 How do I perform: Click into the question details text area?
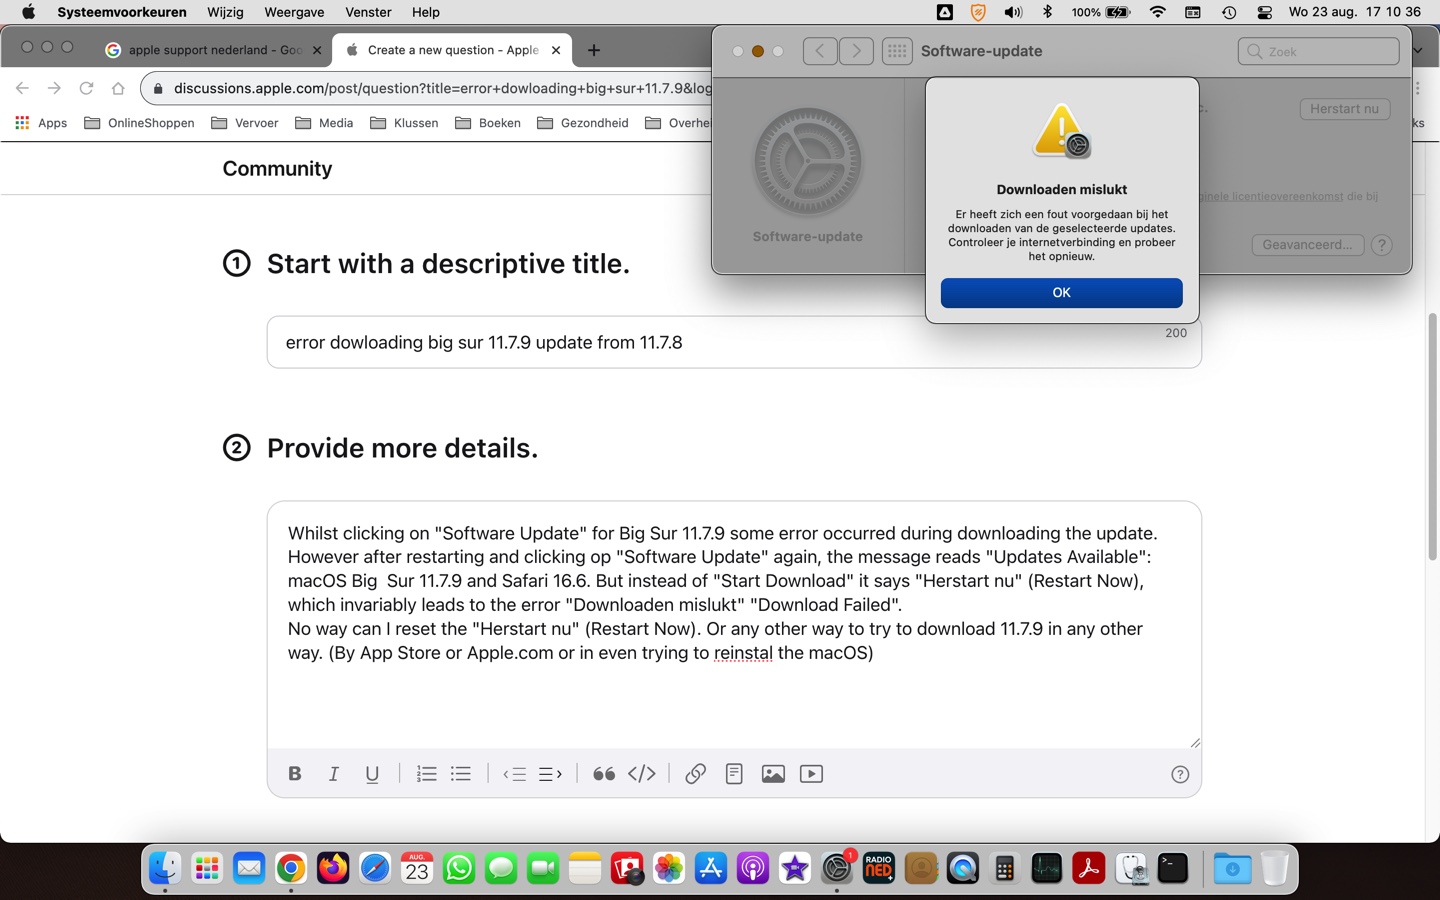pos(734,625)
